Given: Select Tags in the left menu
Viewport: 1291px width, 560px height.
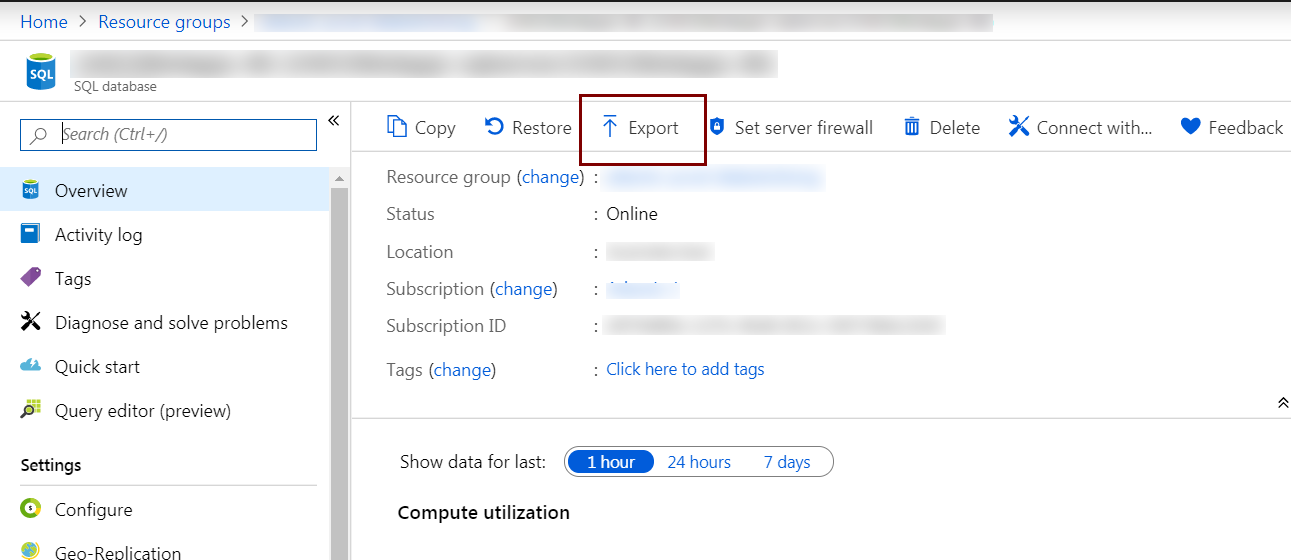Looking at the screenshot, I should click(x=73, y=279).
